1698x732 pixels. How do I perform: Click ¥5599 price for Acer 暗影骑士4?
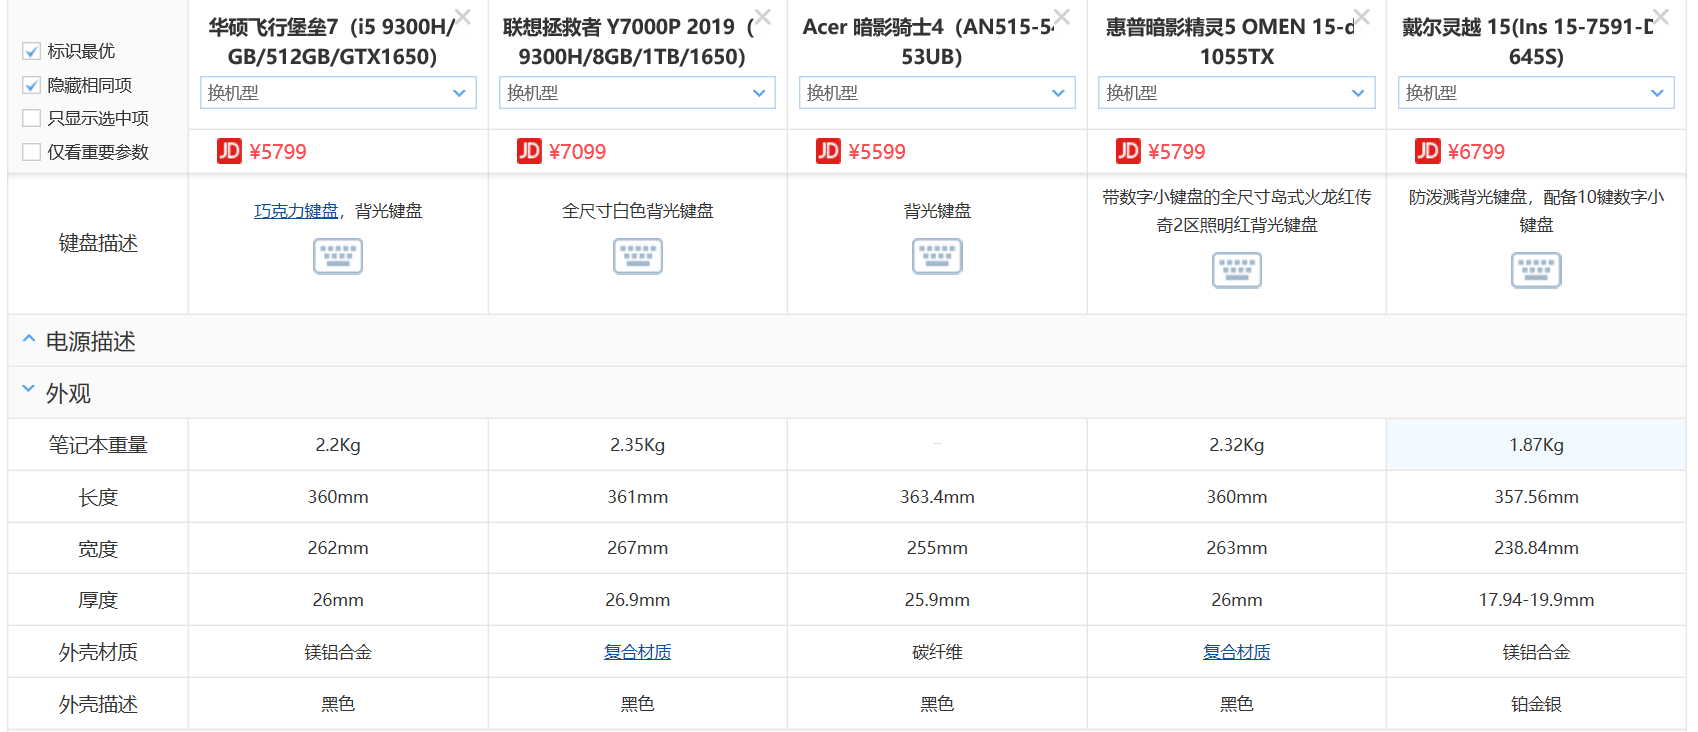[877, 152]
